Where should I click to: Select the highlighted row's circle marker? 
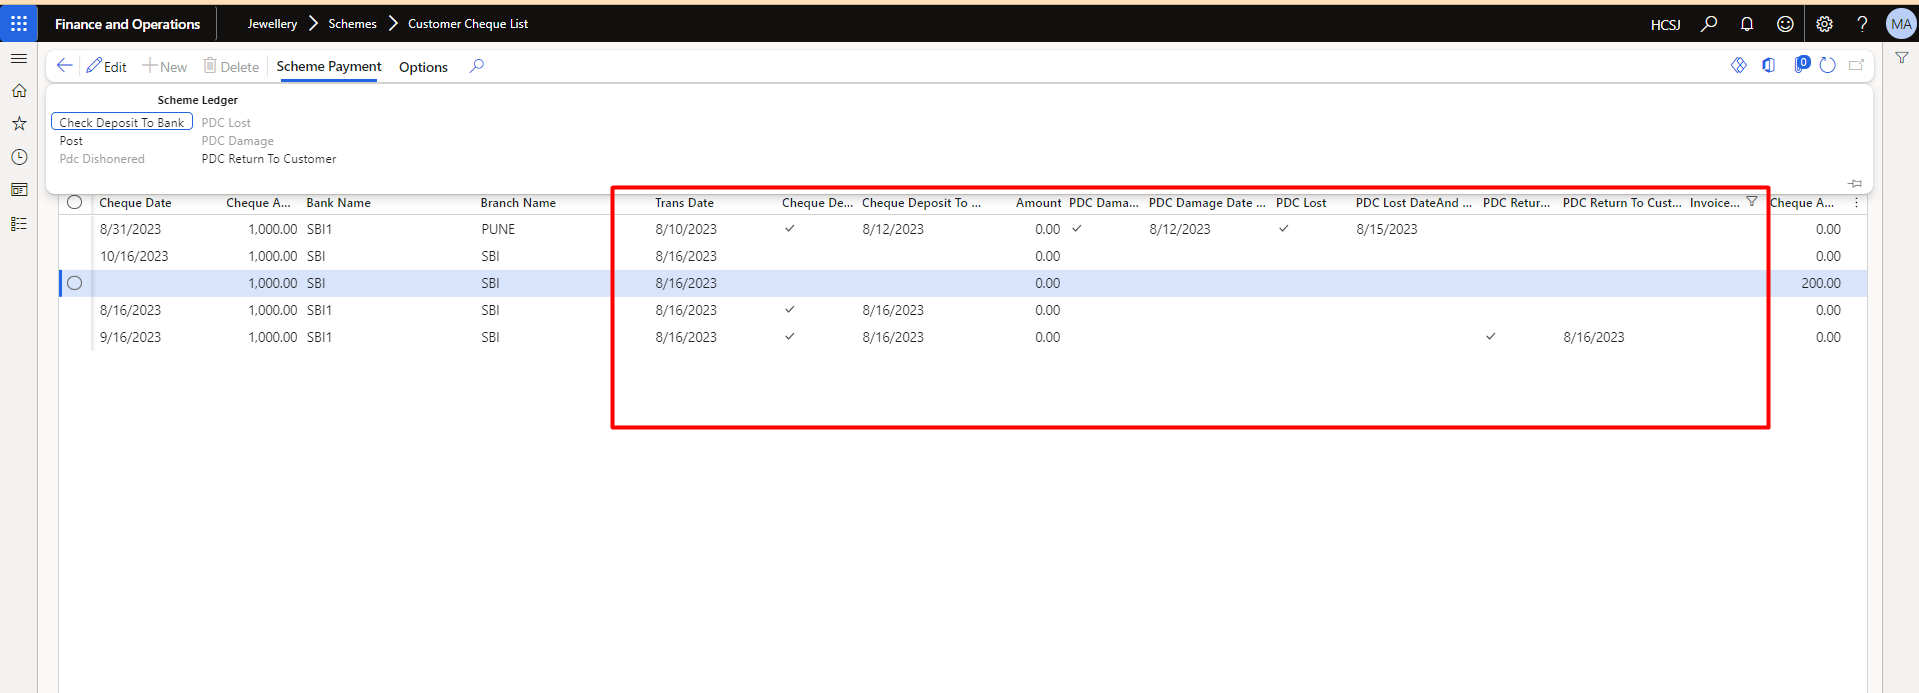tap(74, 283)
